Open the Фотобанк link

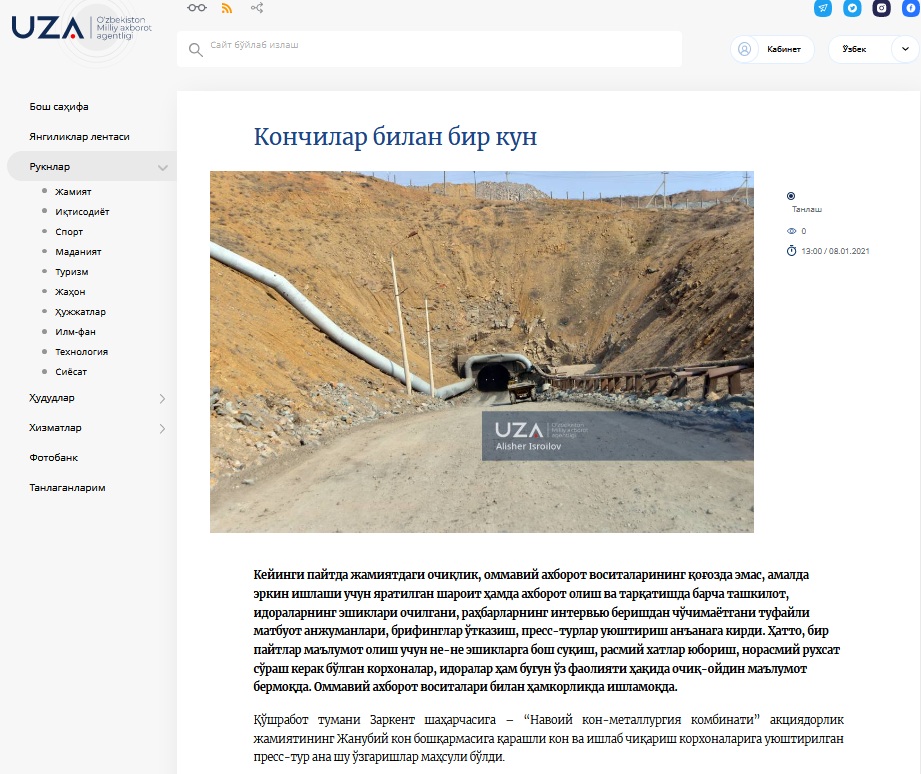53,457
